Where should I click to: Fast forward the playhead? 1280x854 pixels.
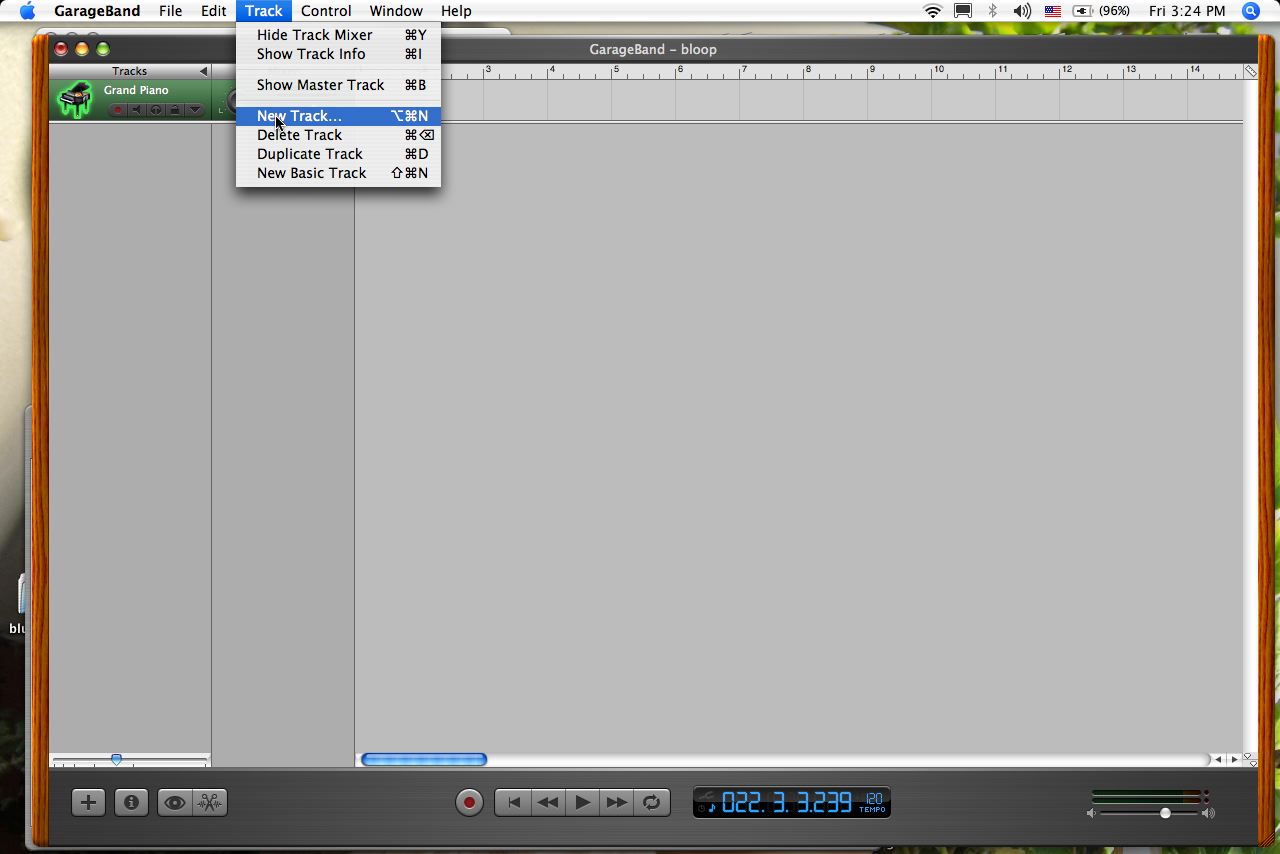(617, 802)
